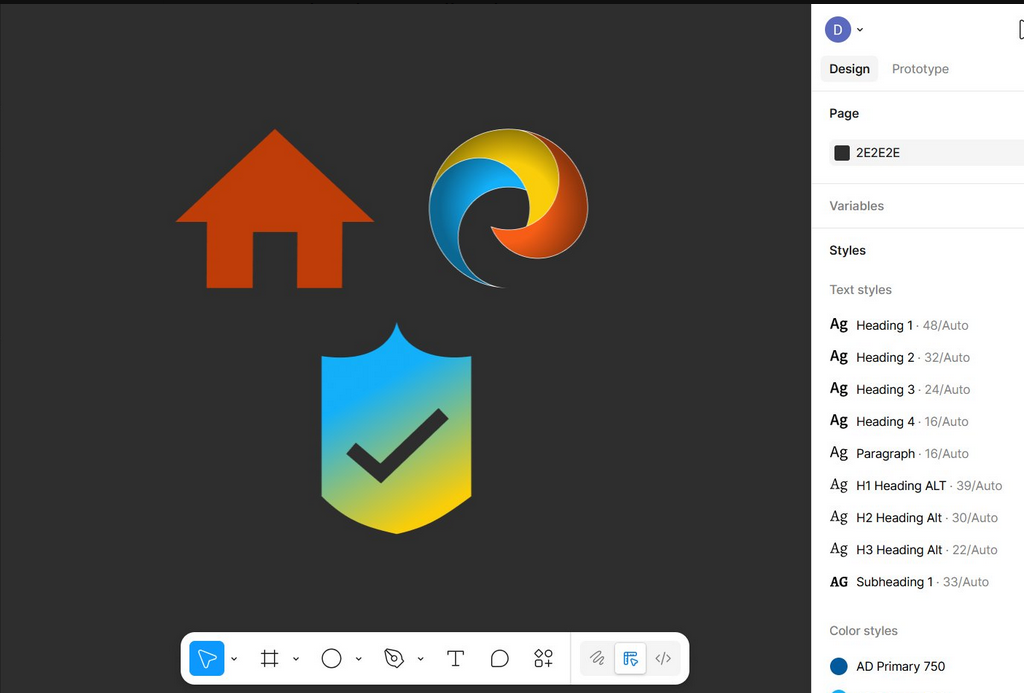Switch to Design mode toggle
This screenshot has height=693, width=1024.
tap(630, 658)
